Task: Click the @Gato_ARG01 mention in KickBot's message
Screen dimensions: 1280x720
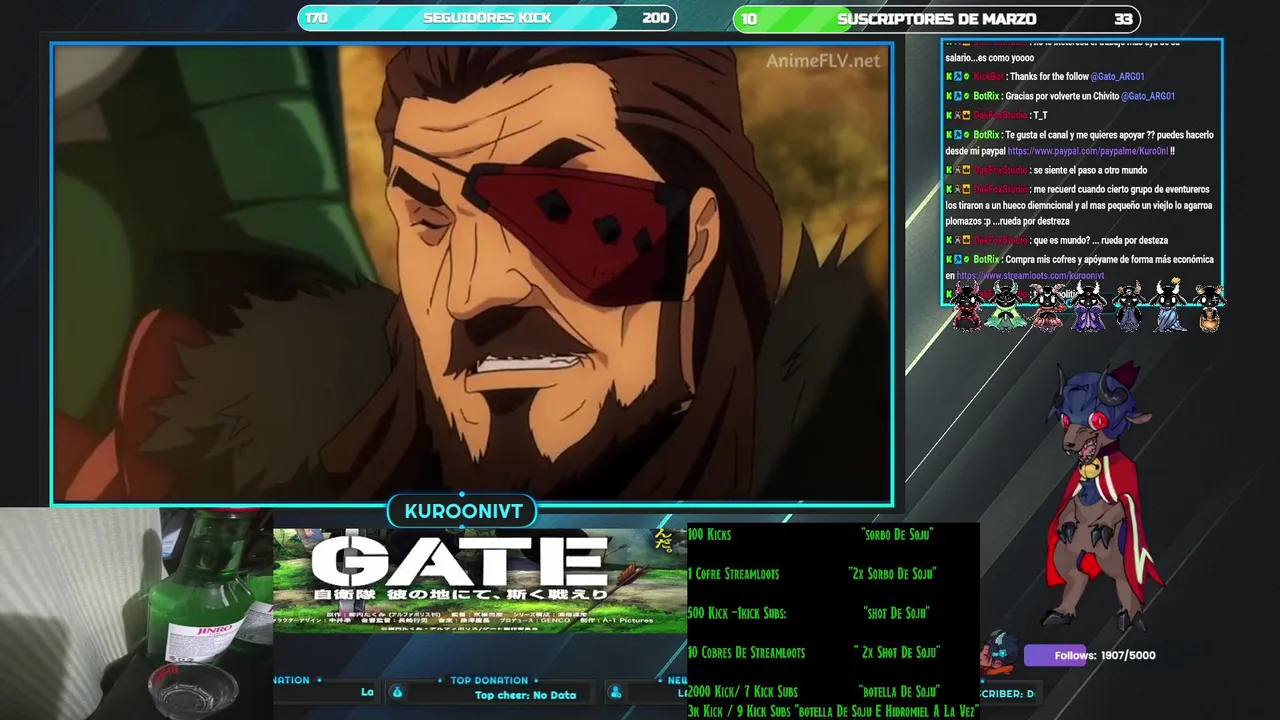Action: [1117, 76]
